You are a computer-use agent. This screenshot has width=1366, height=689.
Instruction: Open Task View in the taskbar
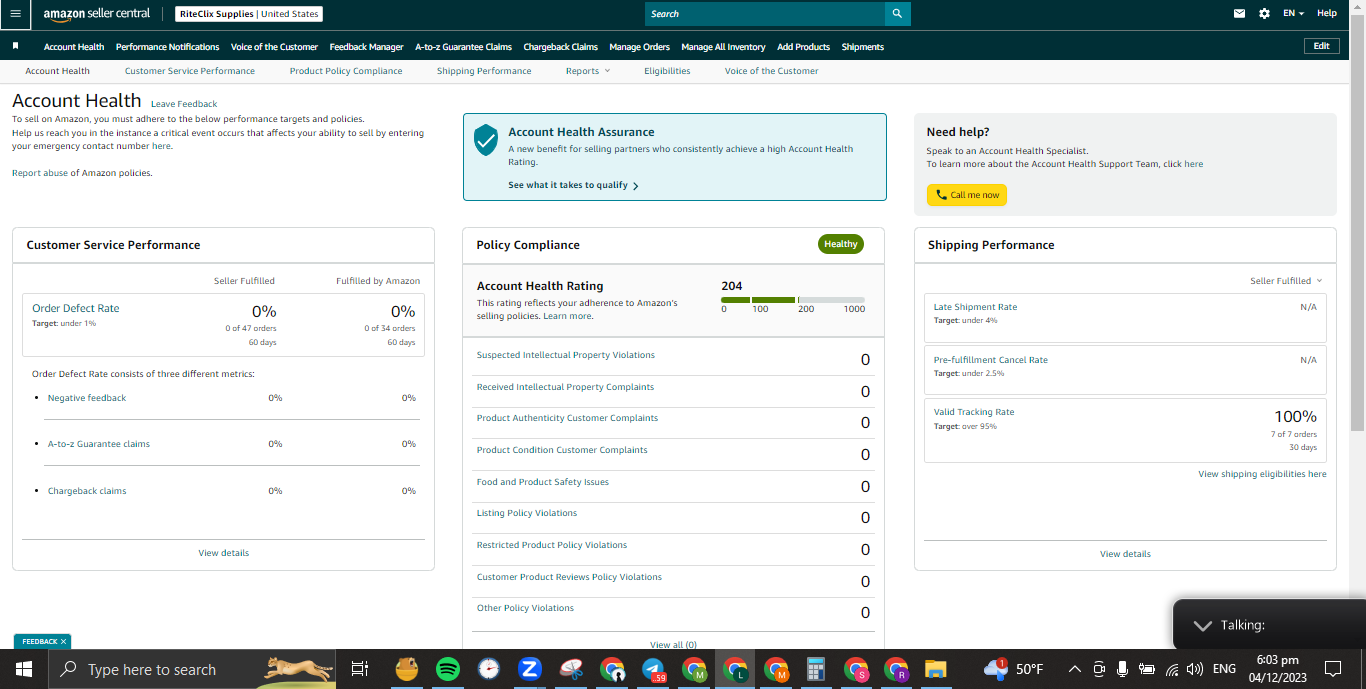tap(360, 669)
